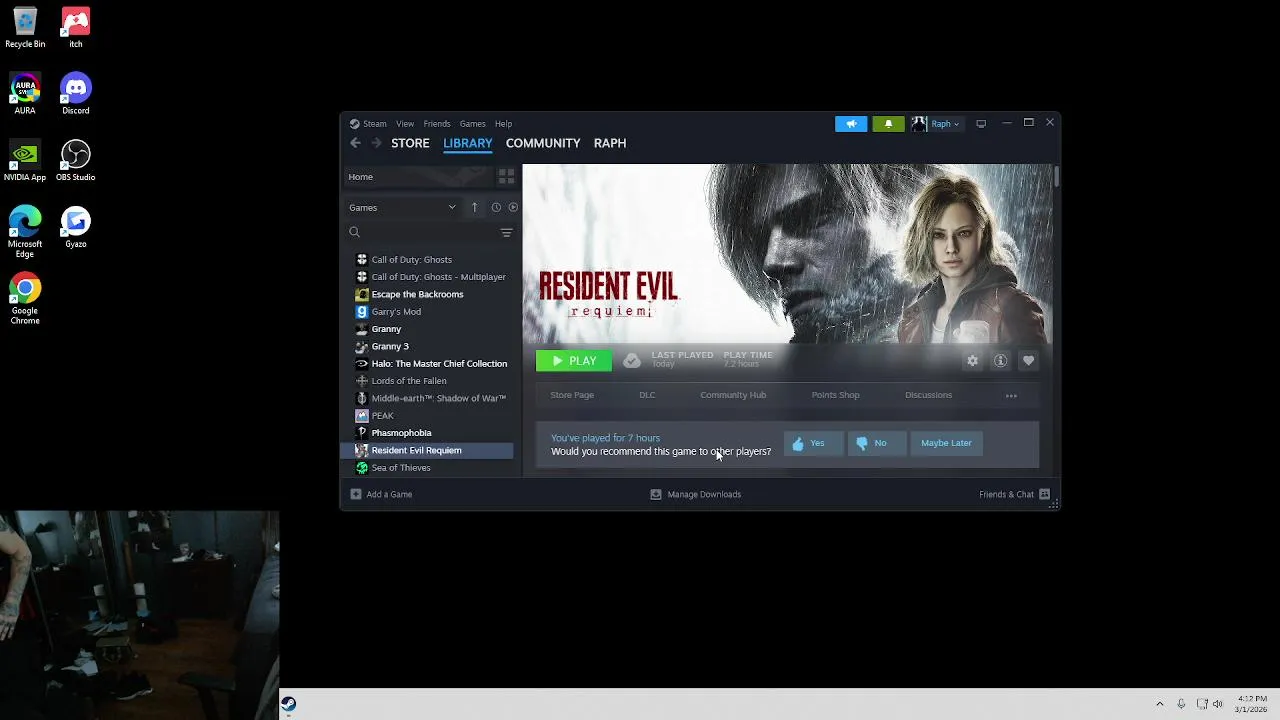1280x720 pixels.
Task: Select the OBS Studio desktop icon
Action: (75, 161)
